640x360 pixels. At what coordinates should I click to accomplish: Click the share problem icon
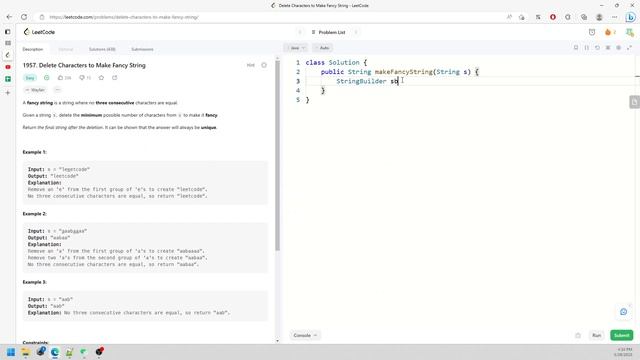coord(115,78)
